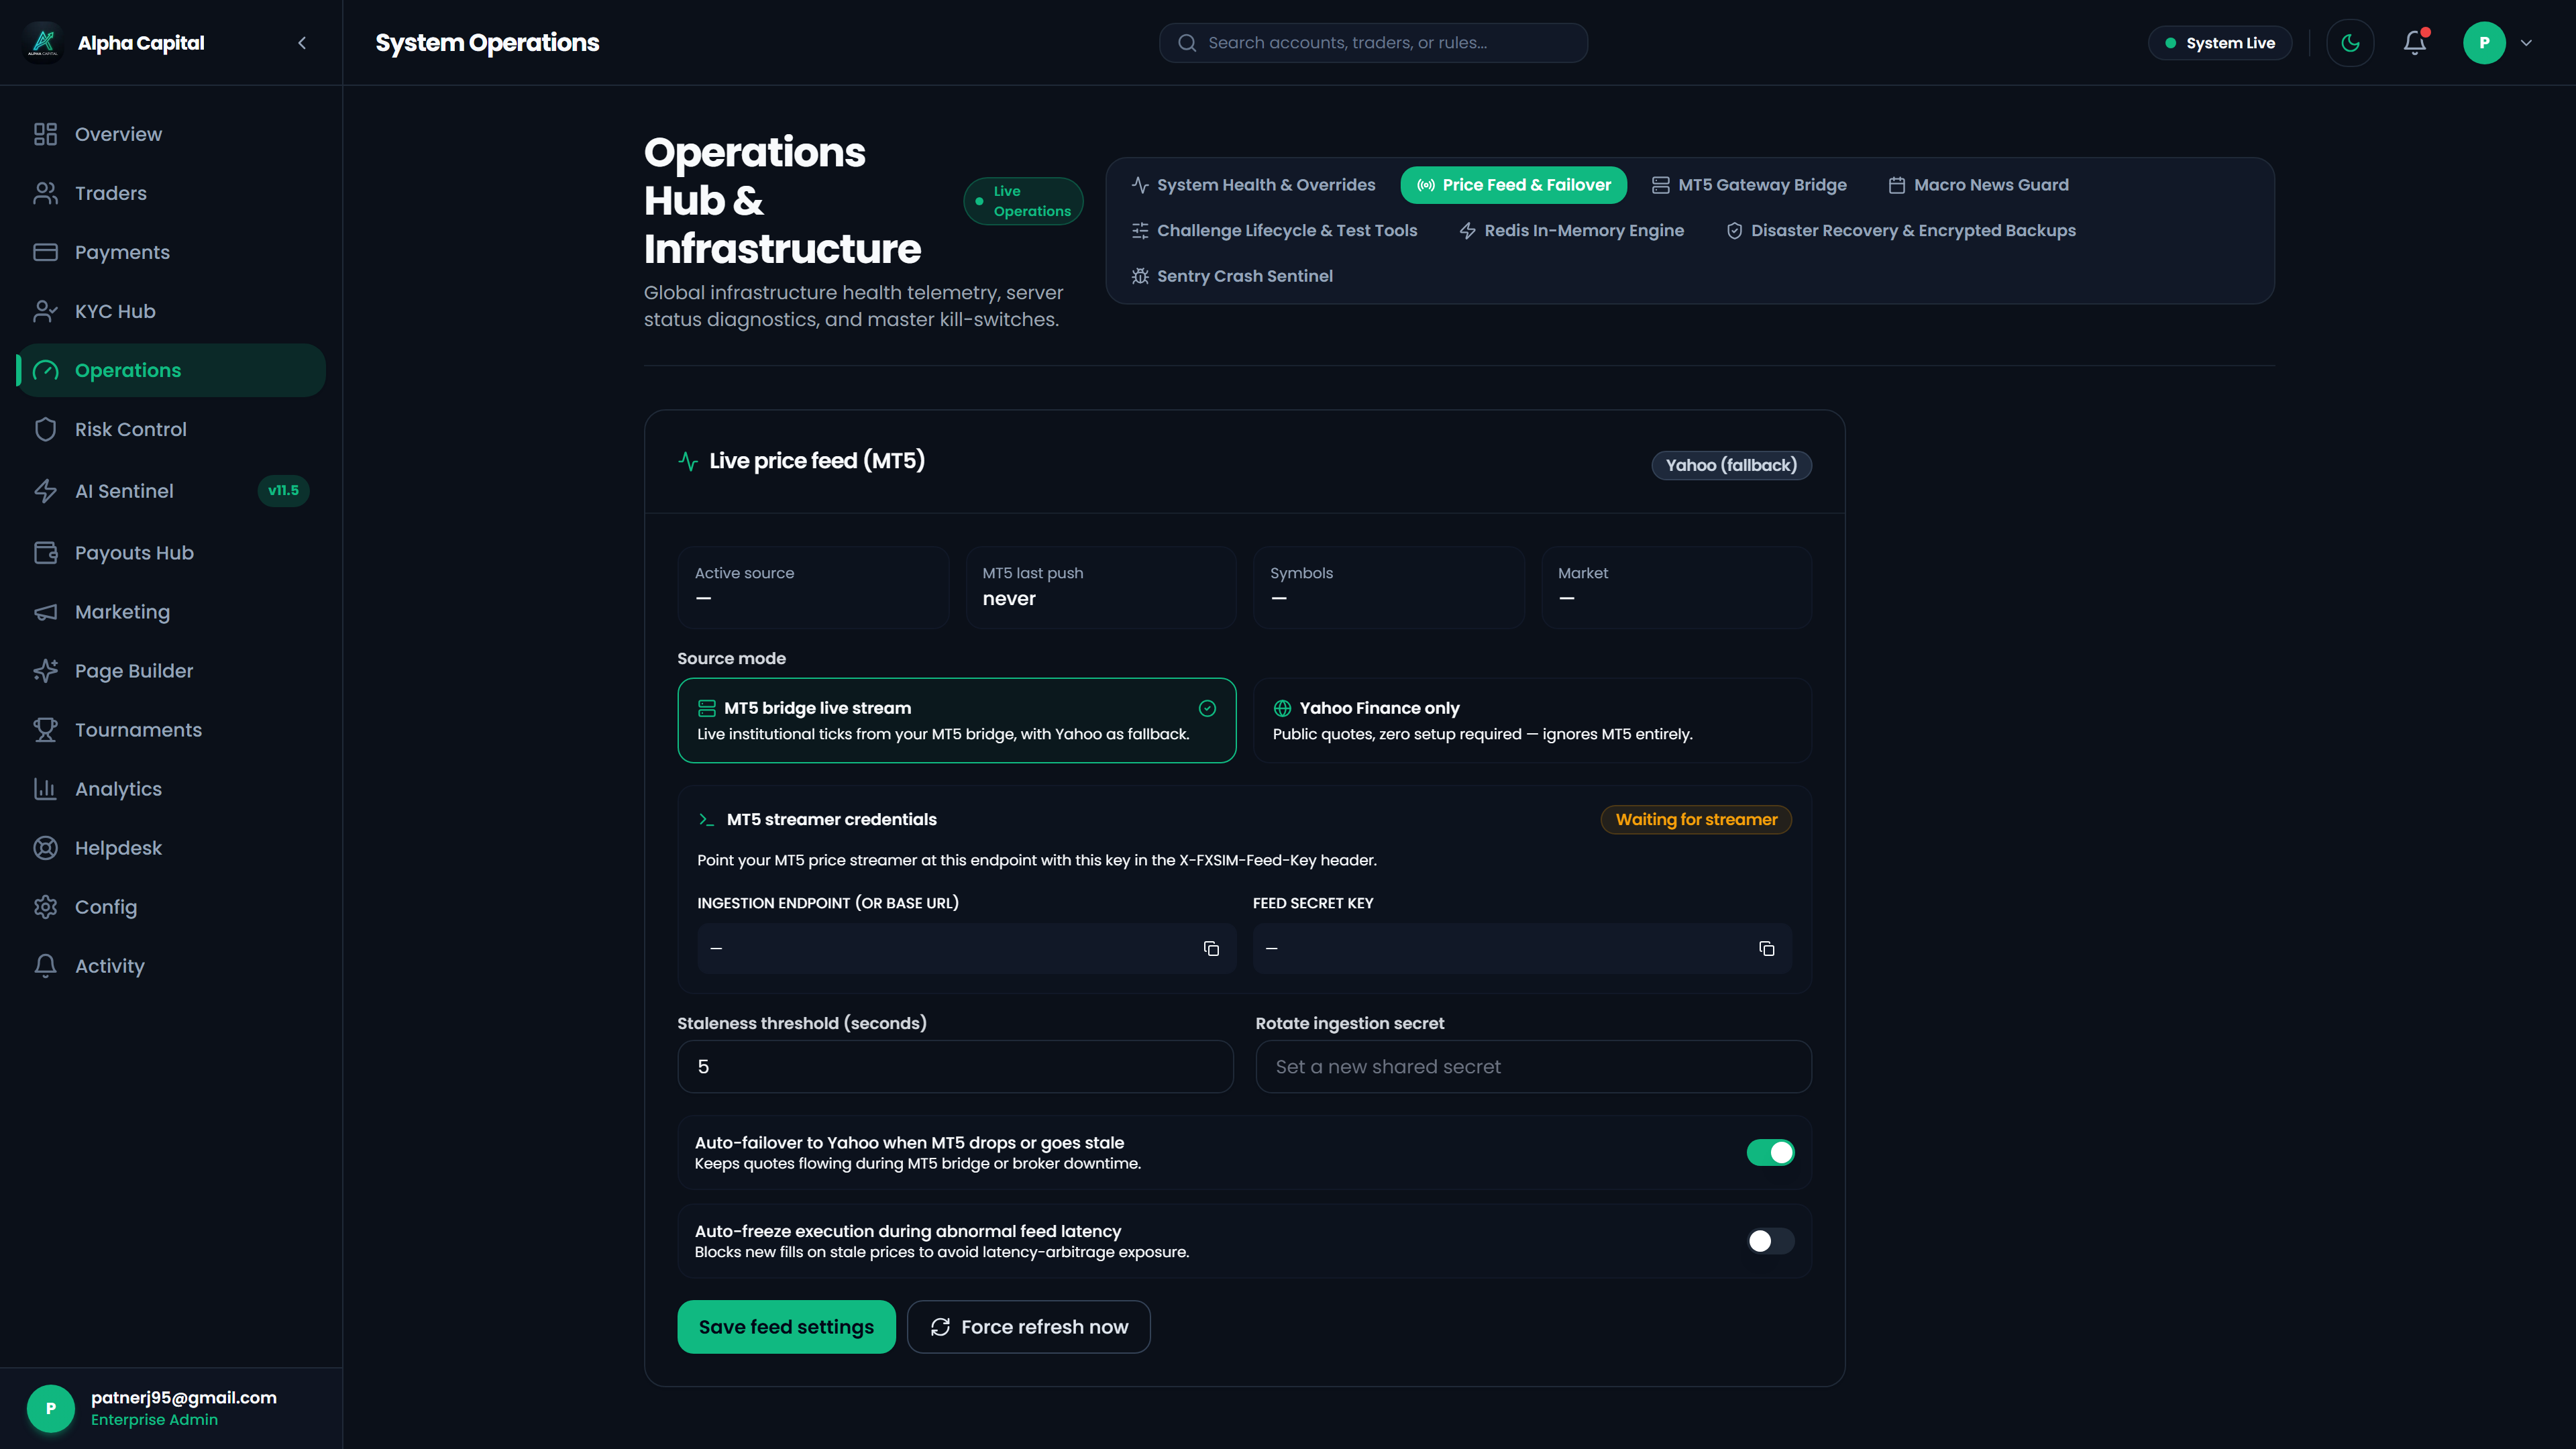Click the Yahoo (fallback) badge
Screen dimensions: 2576x1449
(1731, 465)
